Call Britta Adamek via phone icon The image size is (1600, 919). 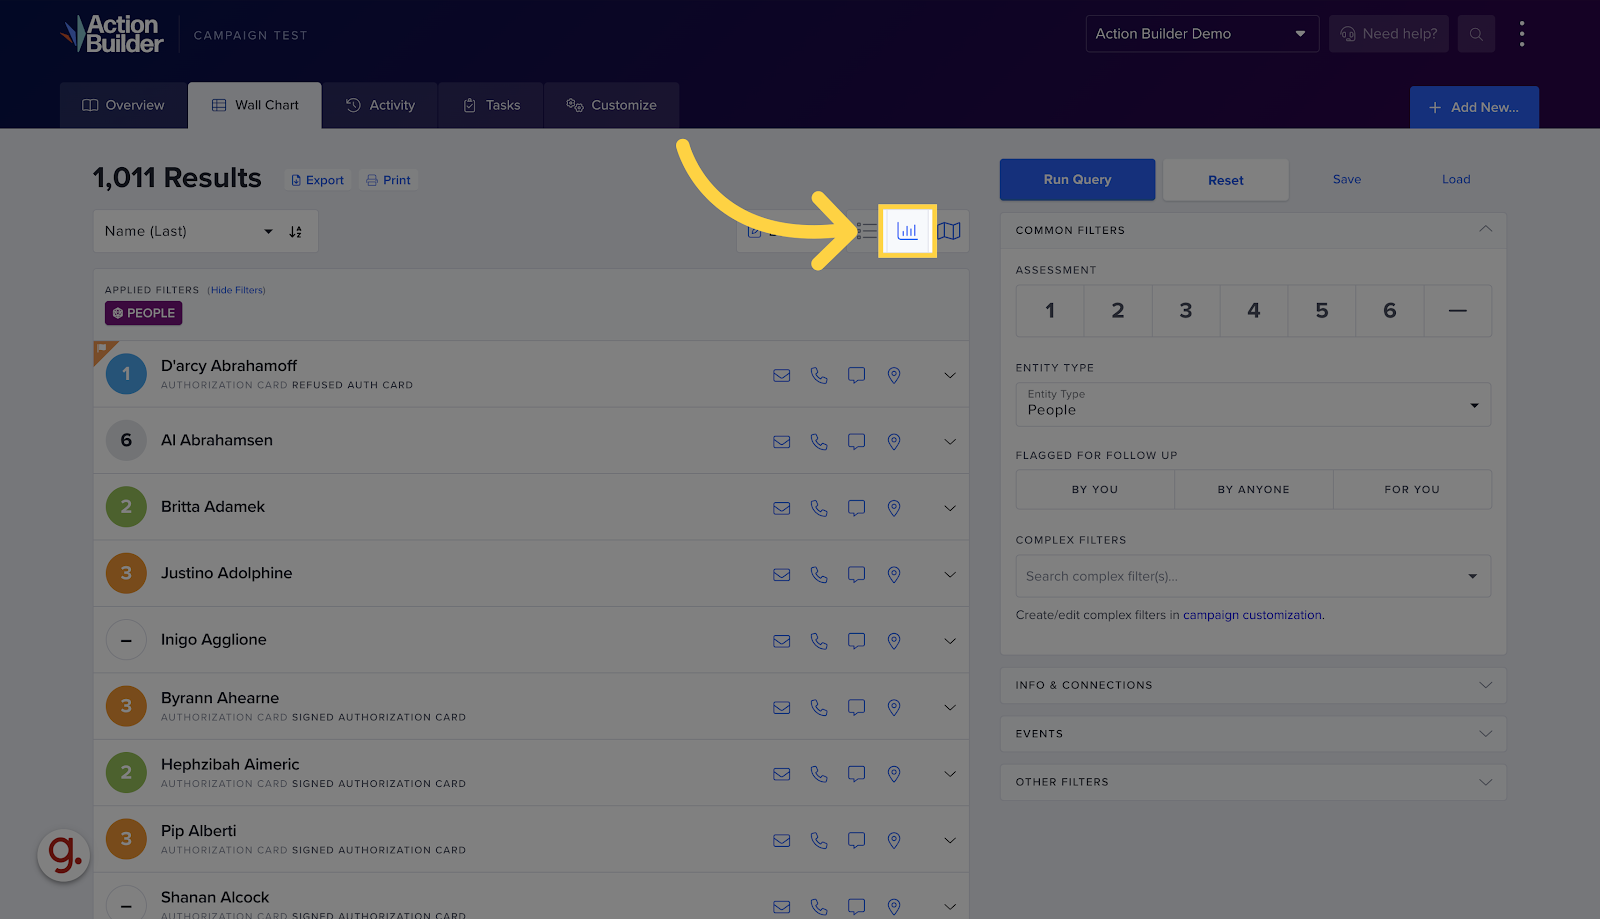coord(819,508)
